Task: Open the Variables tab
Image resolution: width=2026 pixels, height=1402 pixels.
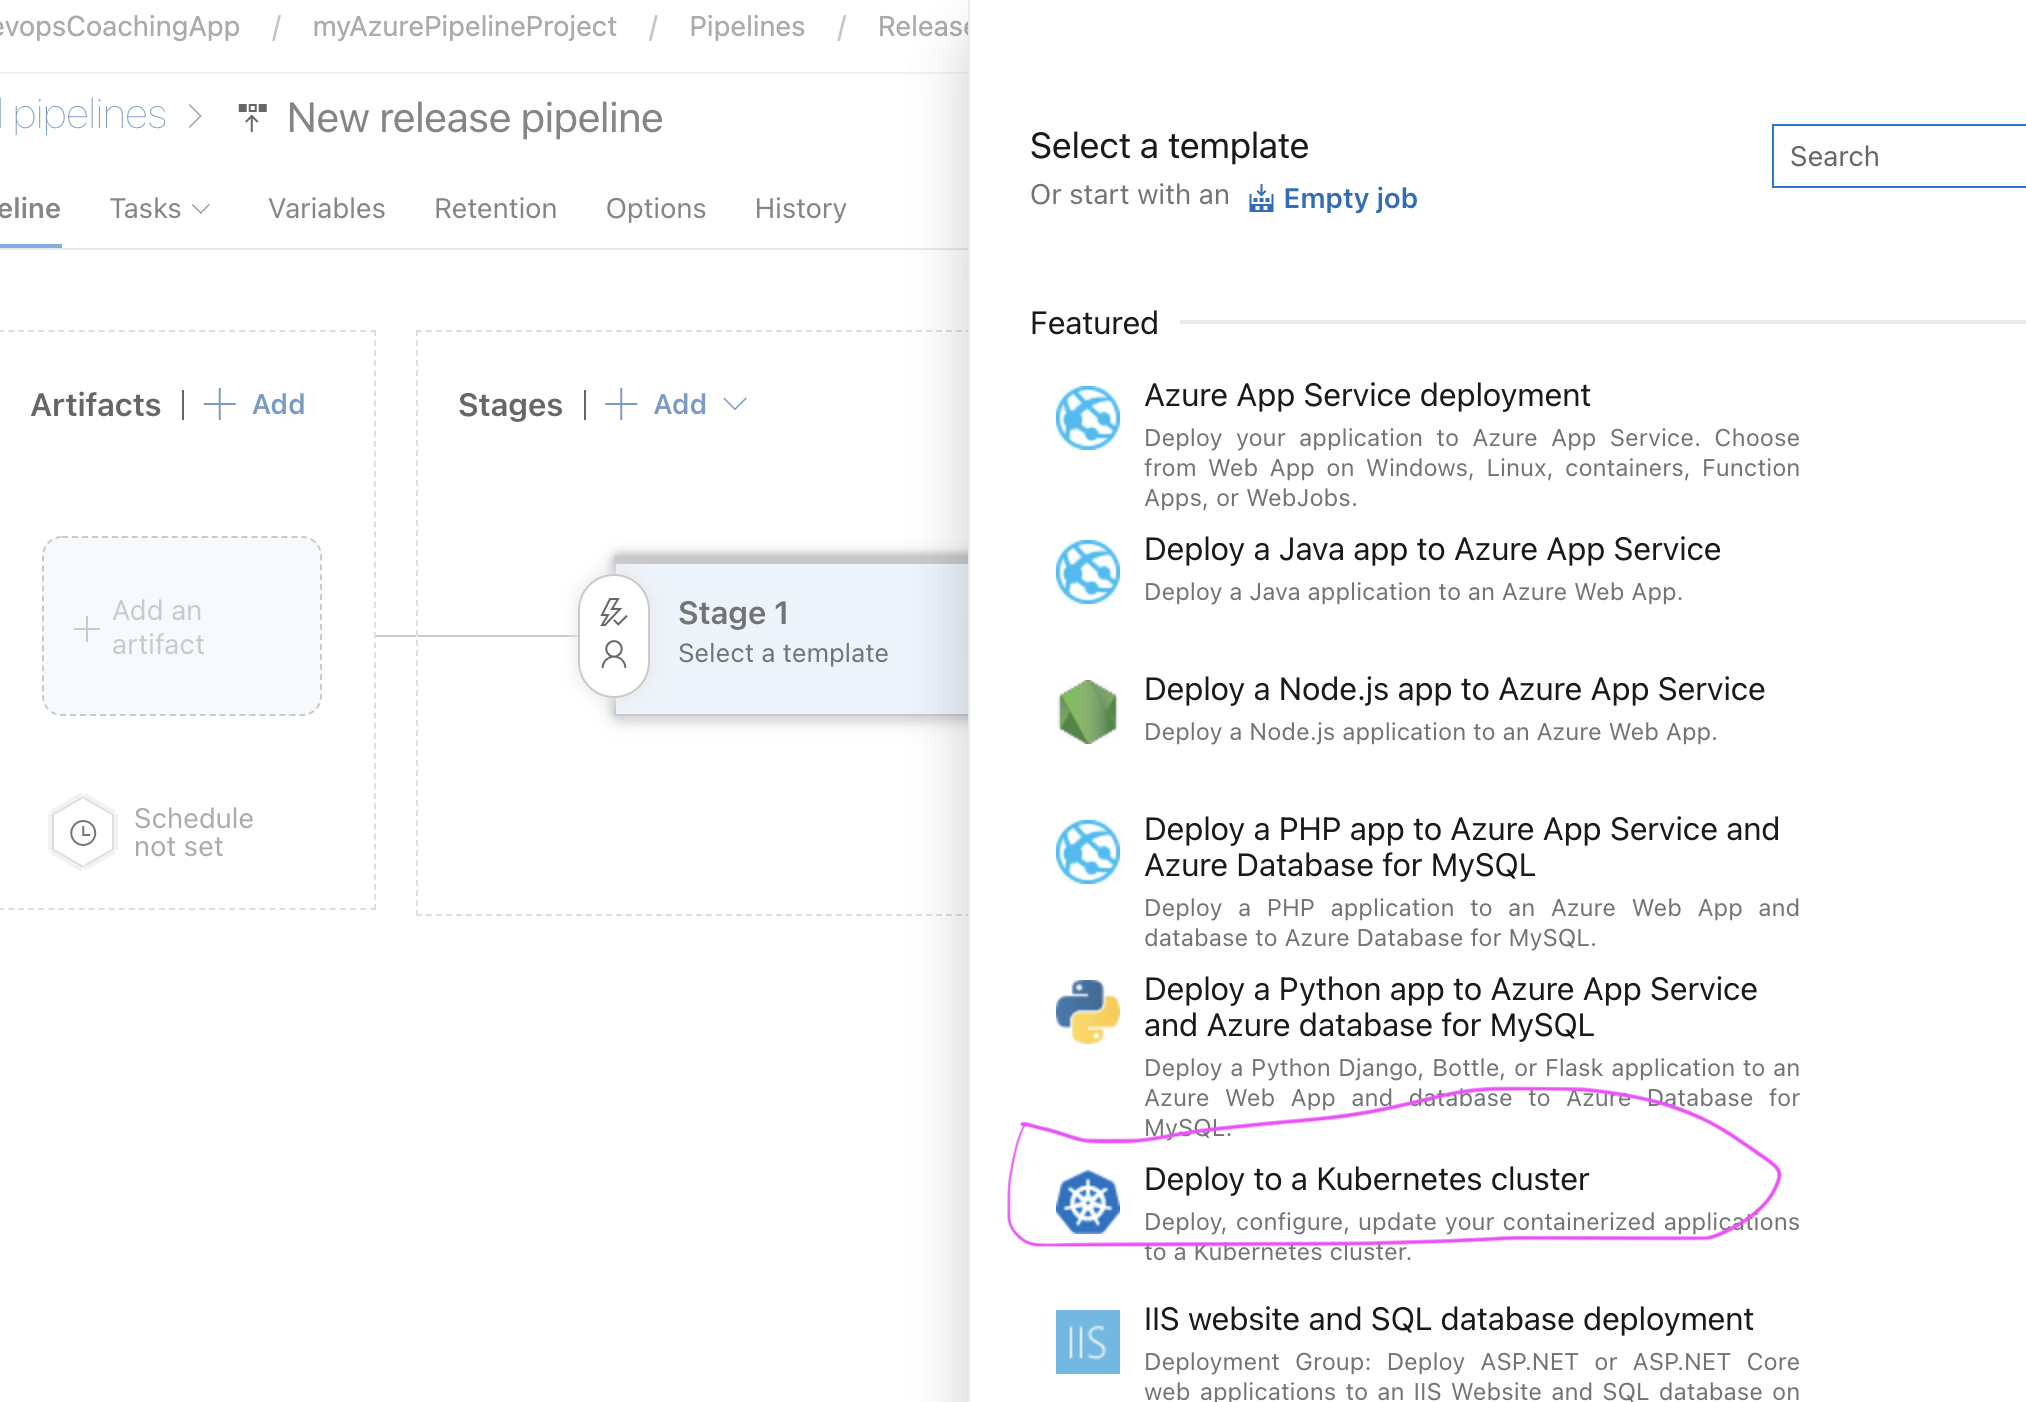Action: (x=326, y=208)
